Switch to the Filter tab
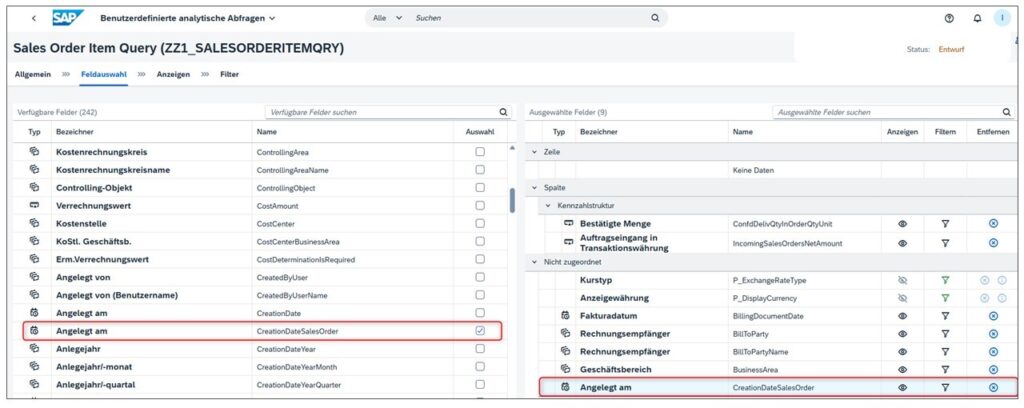The width and height of the screenshot is (1024, 408). click(x=229, y=74)
